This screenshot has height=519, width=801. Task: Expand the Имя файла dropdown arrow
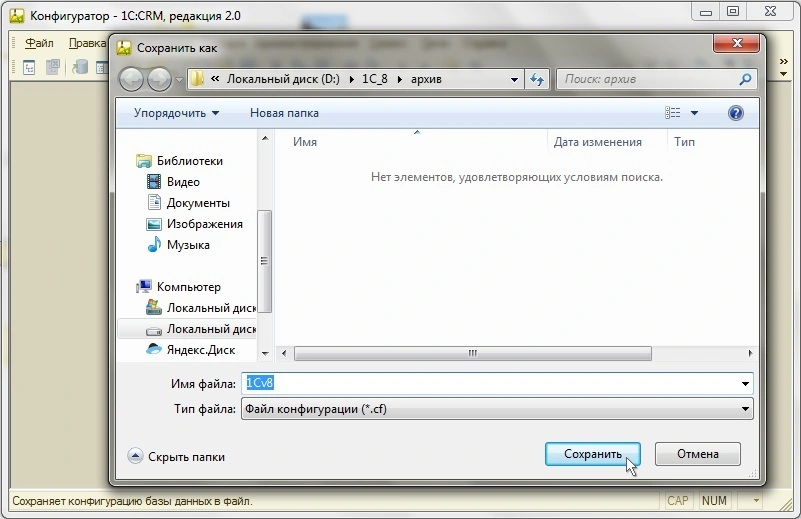745,383
